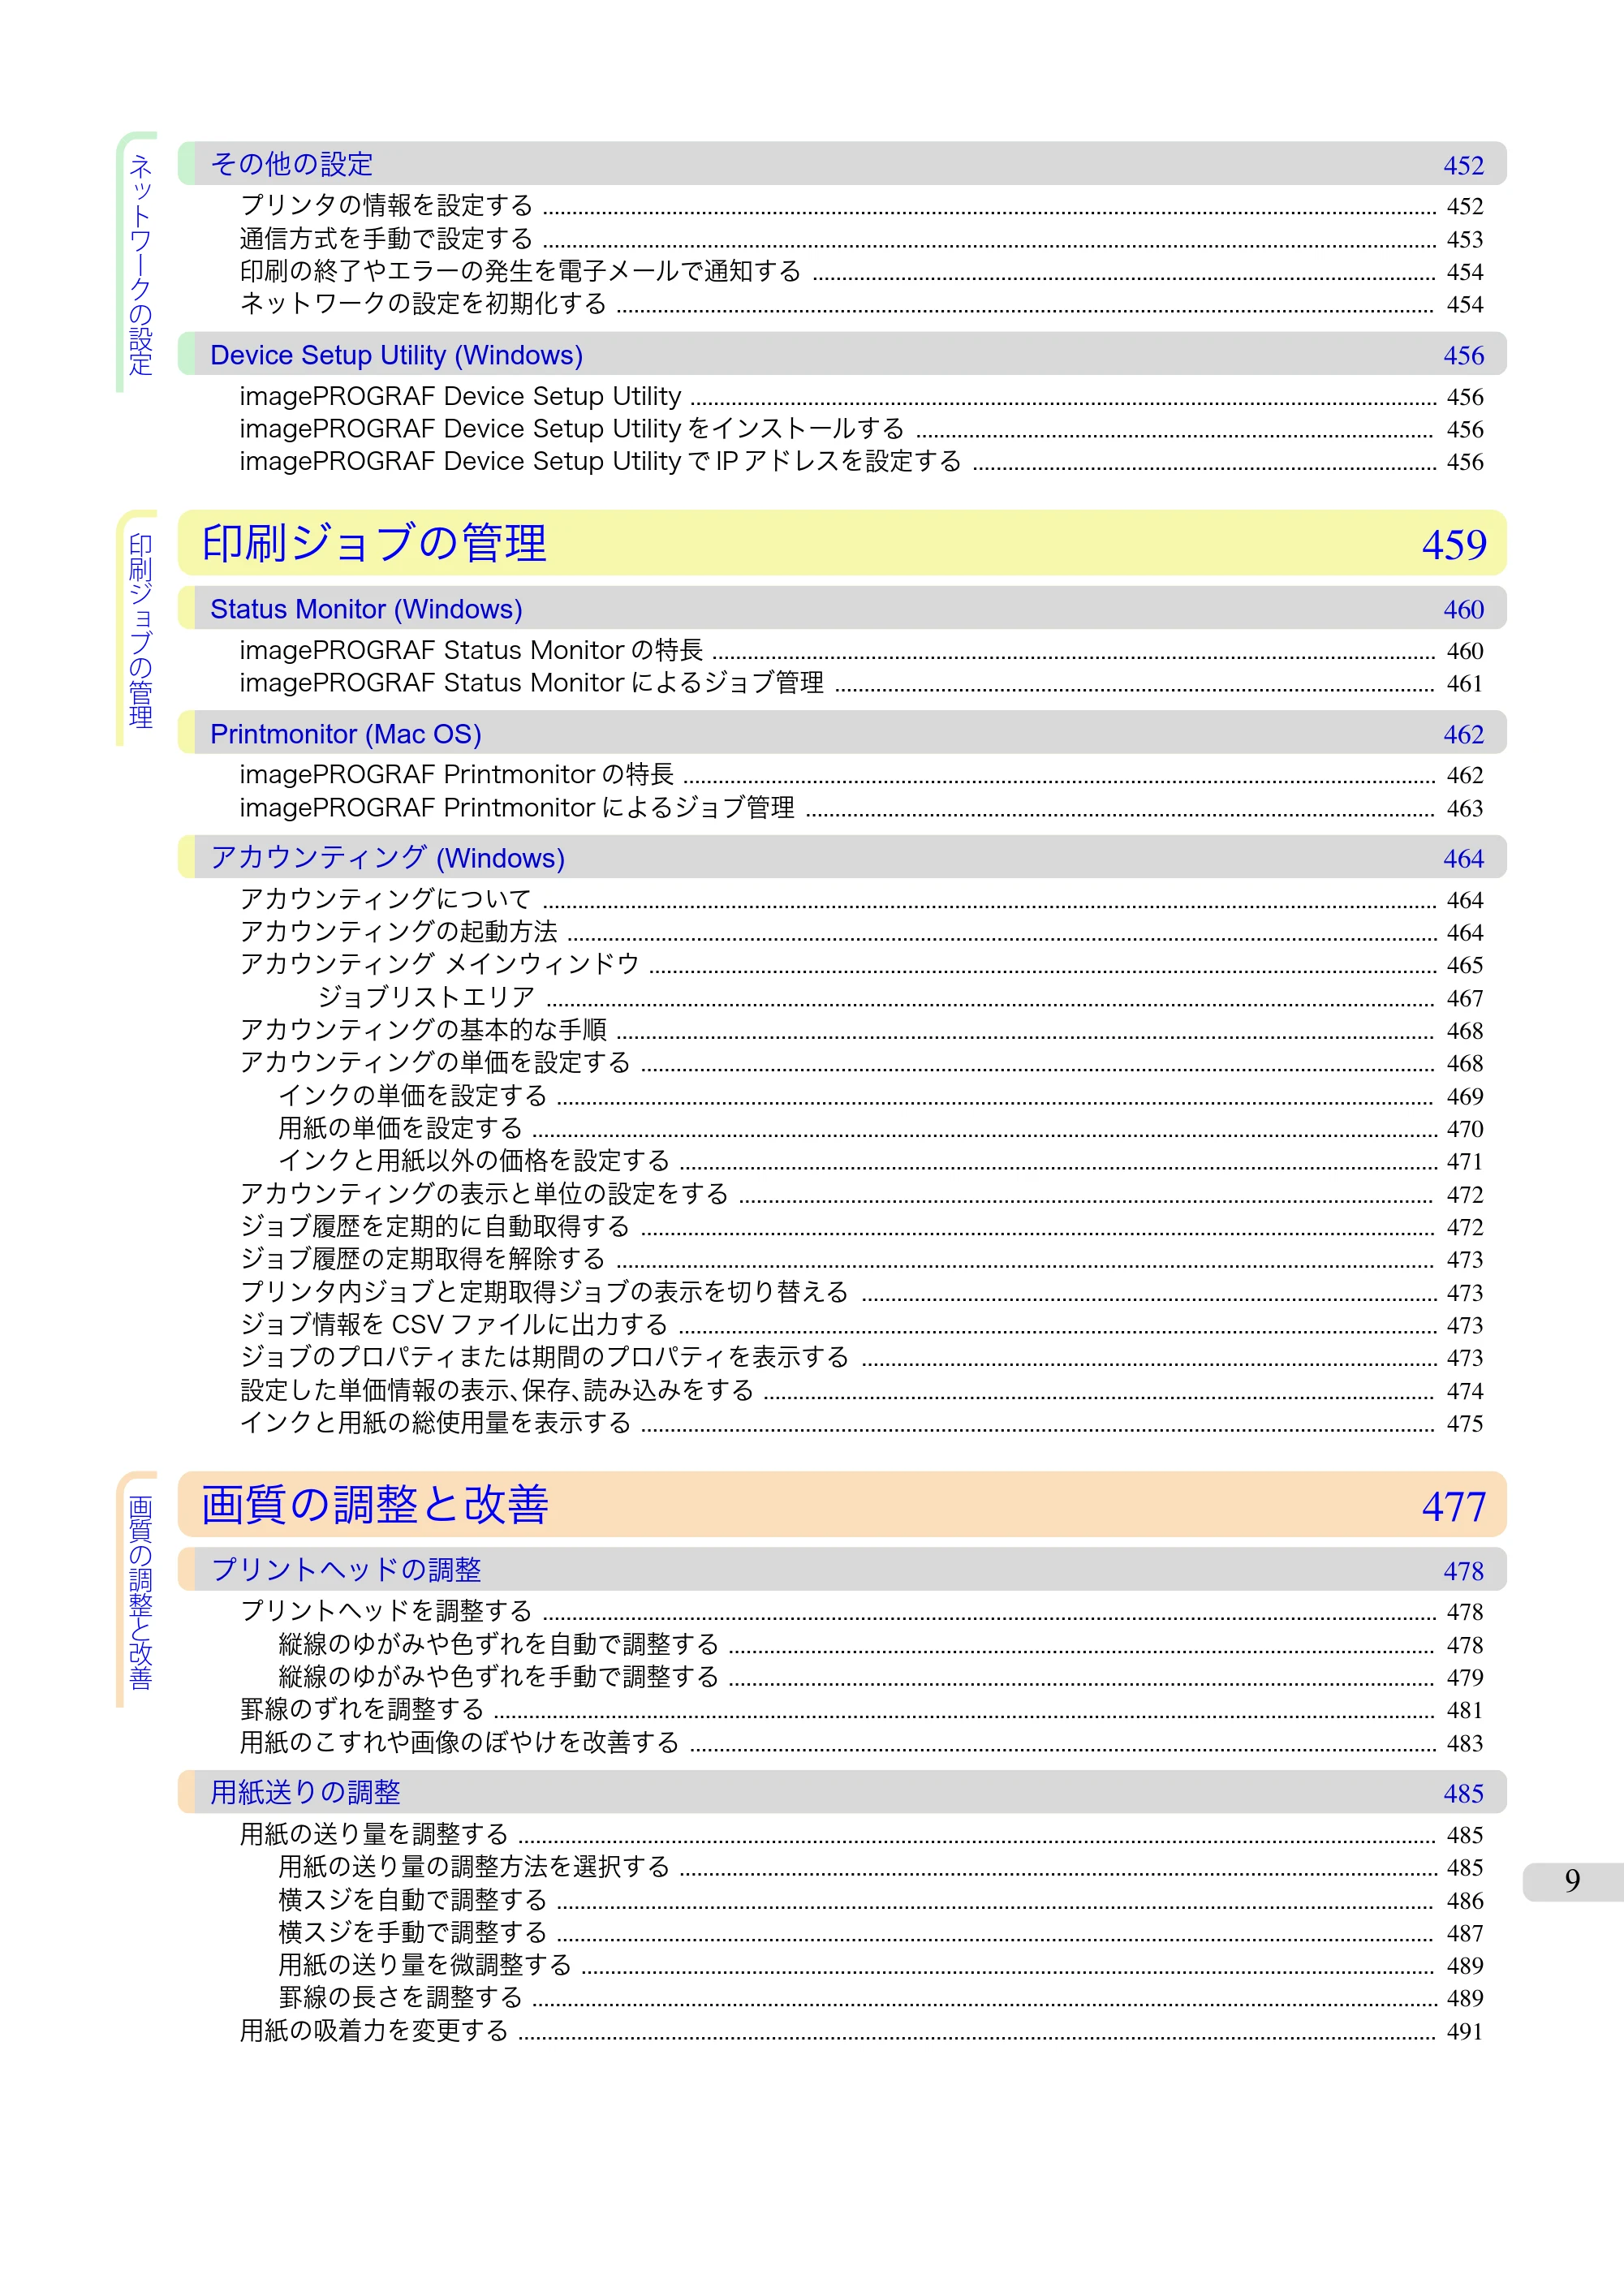Select the 印刷ジョブの管理 side tab
1624x2296 pixels.
tap(138, 629)
